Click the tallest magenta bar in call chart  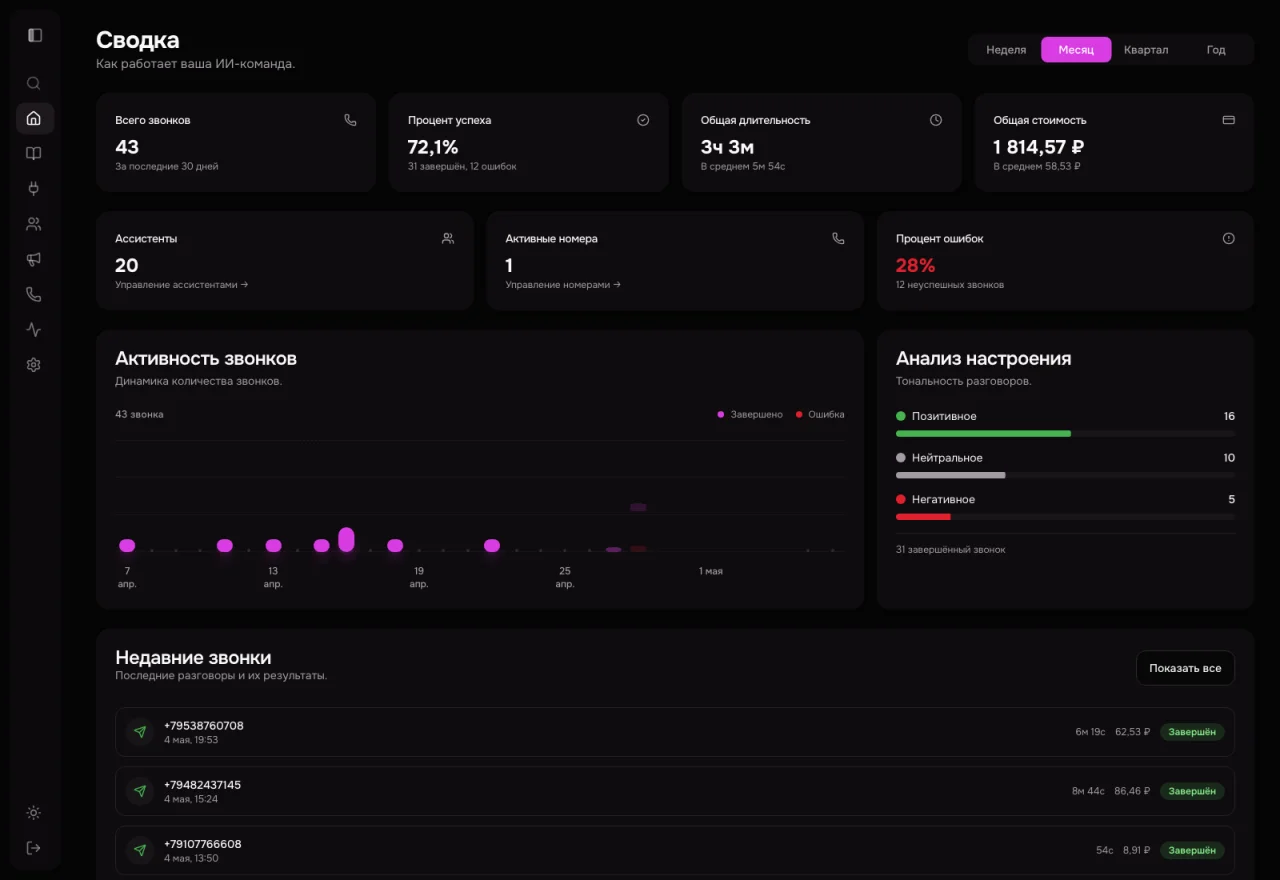click(346, 539)
